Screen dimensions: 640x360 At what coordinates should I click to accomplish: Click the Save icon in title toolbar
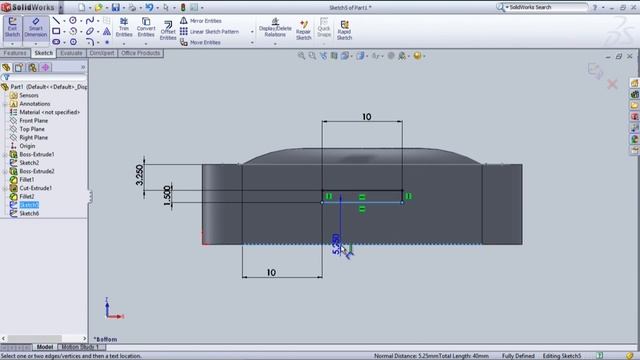click(x=116, y=7)
